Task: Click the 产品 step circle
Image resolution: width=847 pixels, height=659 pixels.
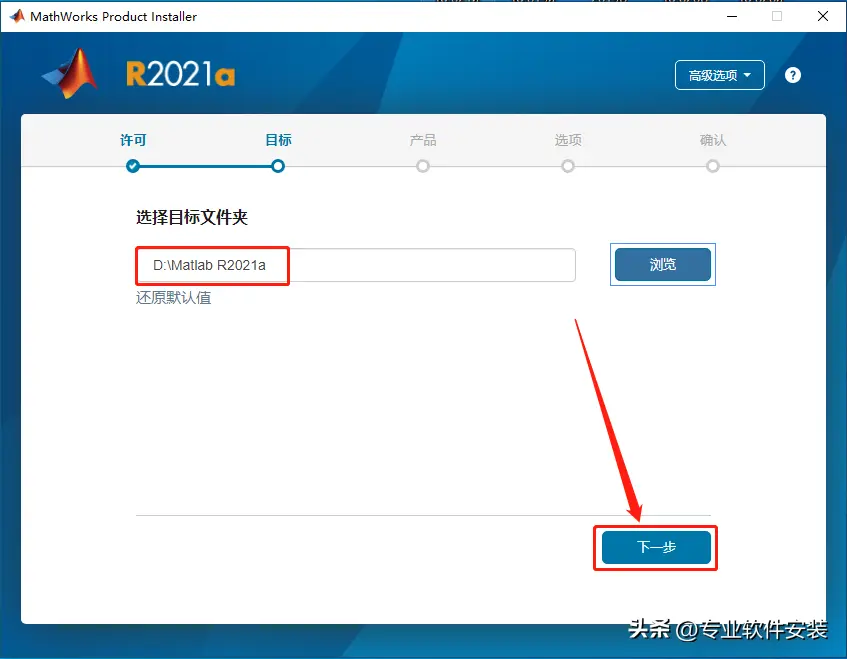Action: (423, 166)
